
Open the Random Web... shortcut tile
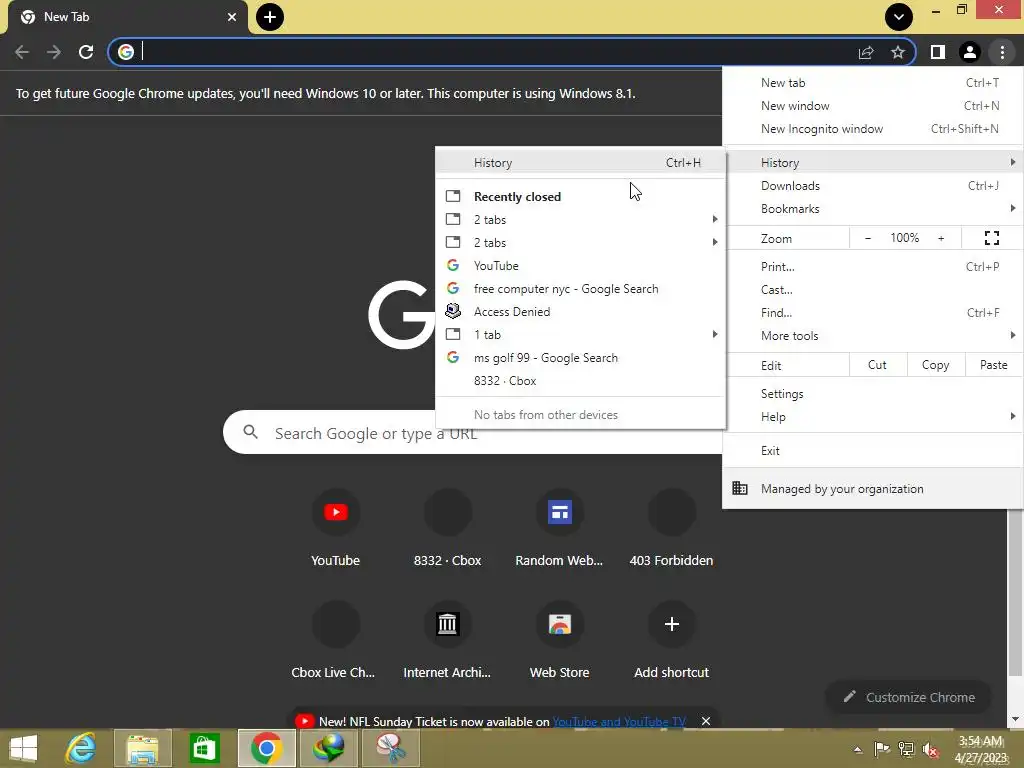click(560, 529)
